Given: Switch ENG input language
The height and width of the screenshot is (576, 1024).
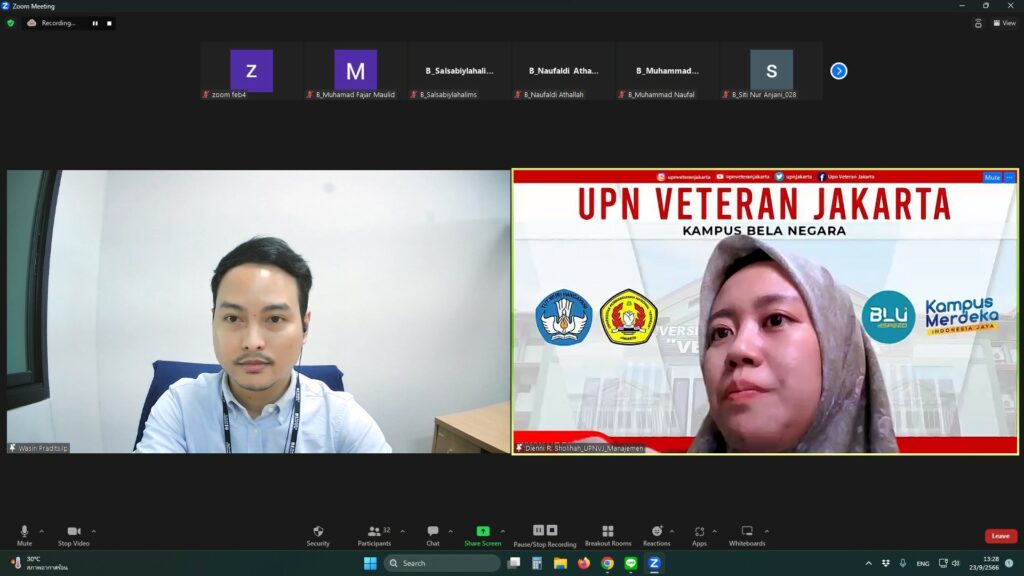Looking at the screenshot, I should click(x=923, y=563).
